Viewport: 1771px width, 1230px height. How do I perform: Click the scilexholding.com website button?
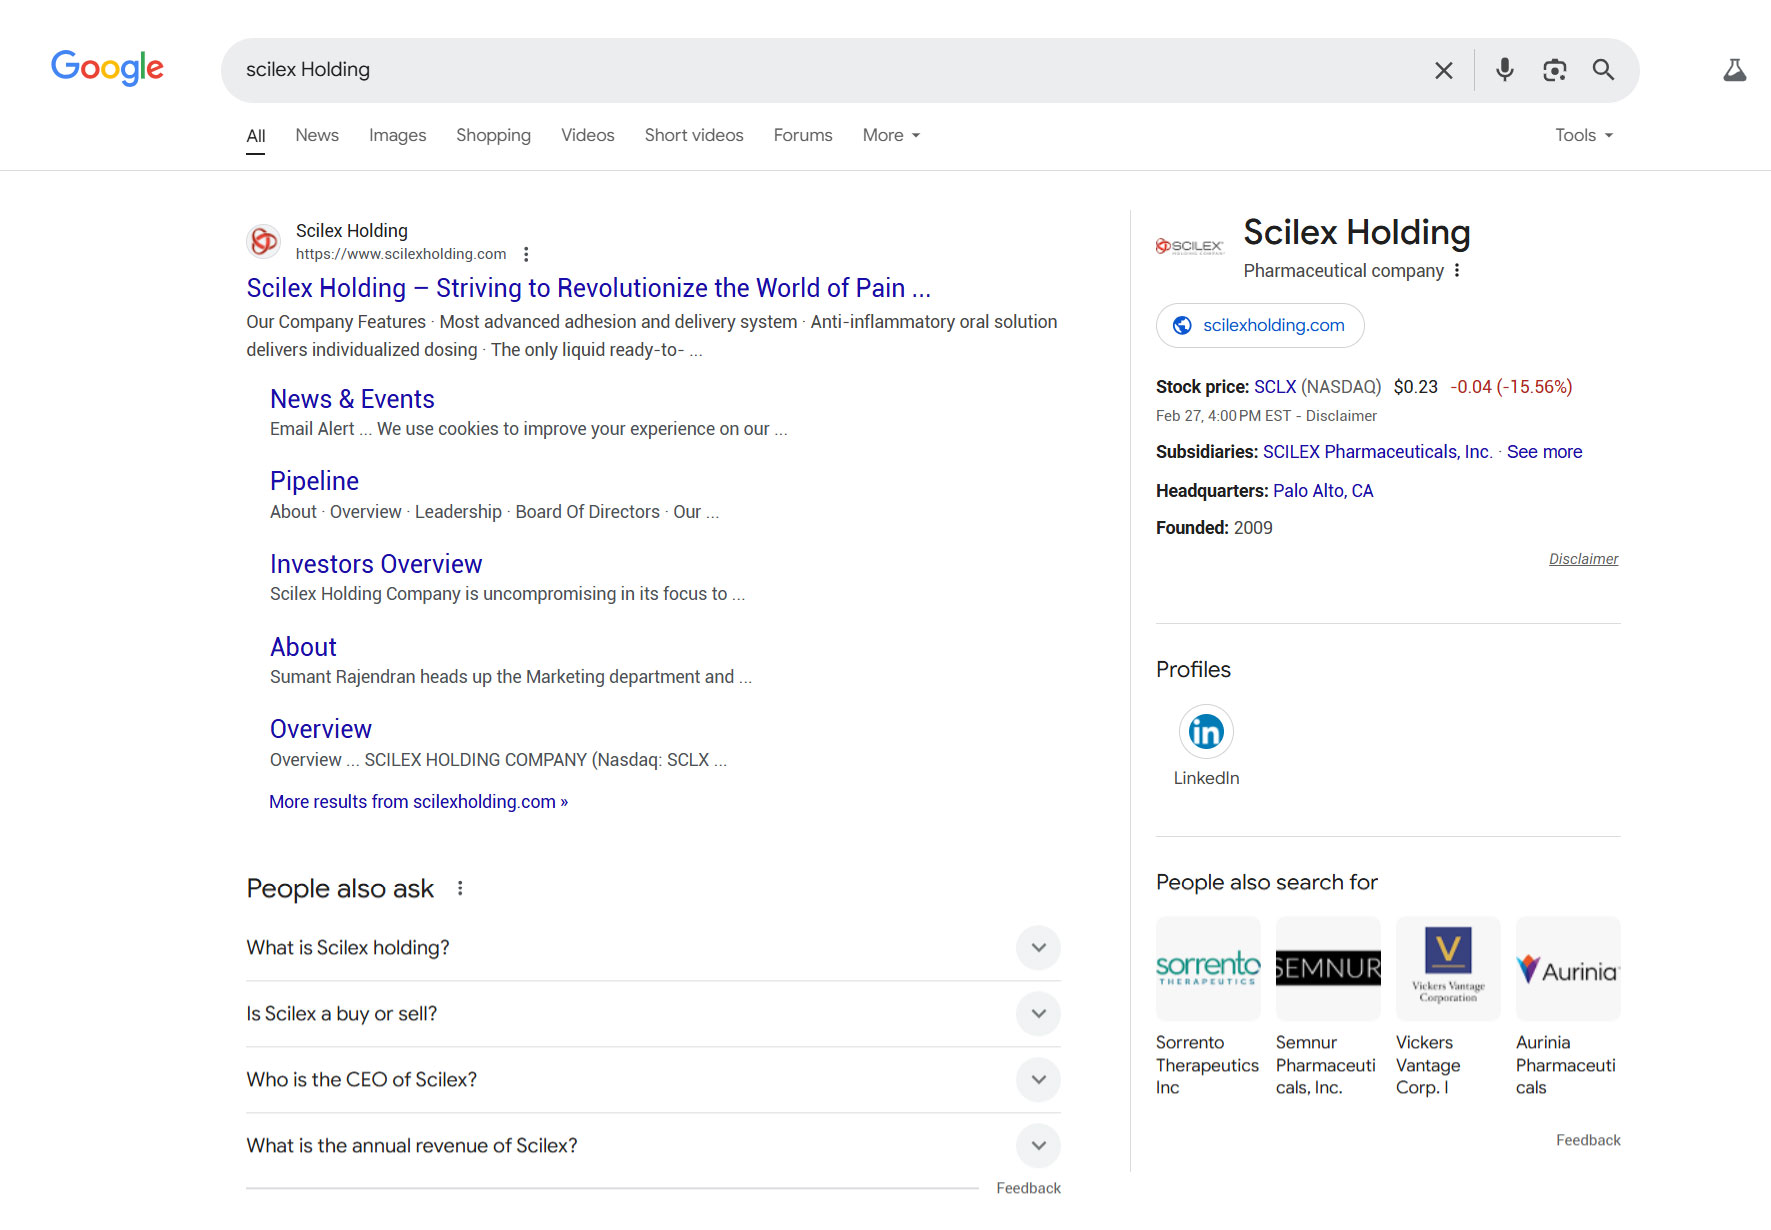pyautogui.click(x=1260, y=325)
